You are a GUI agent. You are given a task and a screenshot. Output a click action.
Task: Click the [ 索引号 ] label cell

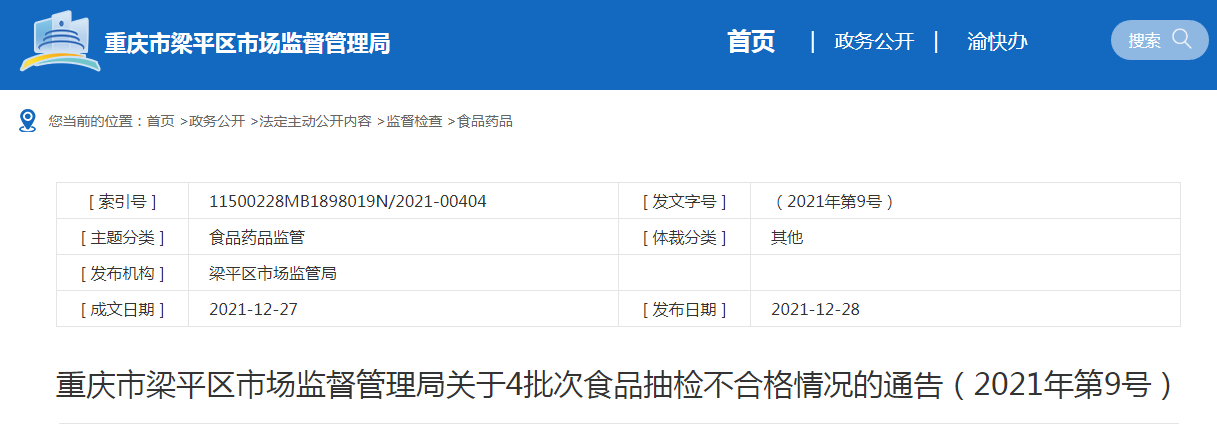coord(123,201)
